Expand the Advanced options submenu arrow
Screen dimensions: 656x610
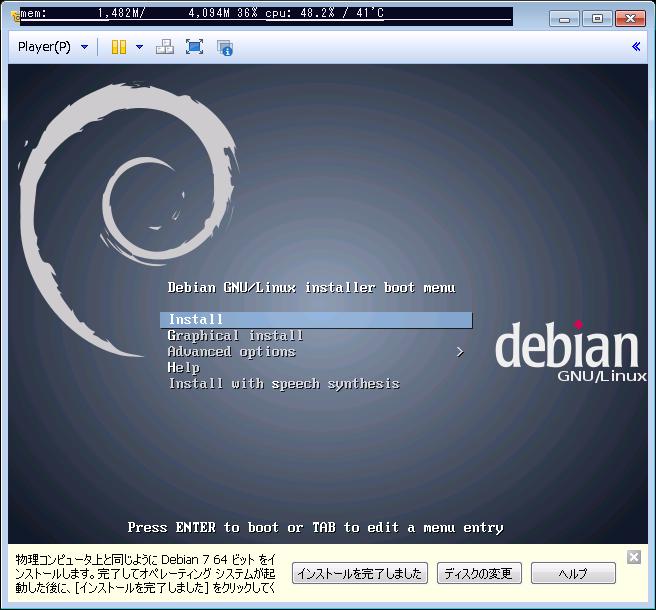pyautogui.click(x=460, y=352)
